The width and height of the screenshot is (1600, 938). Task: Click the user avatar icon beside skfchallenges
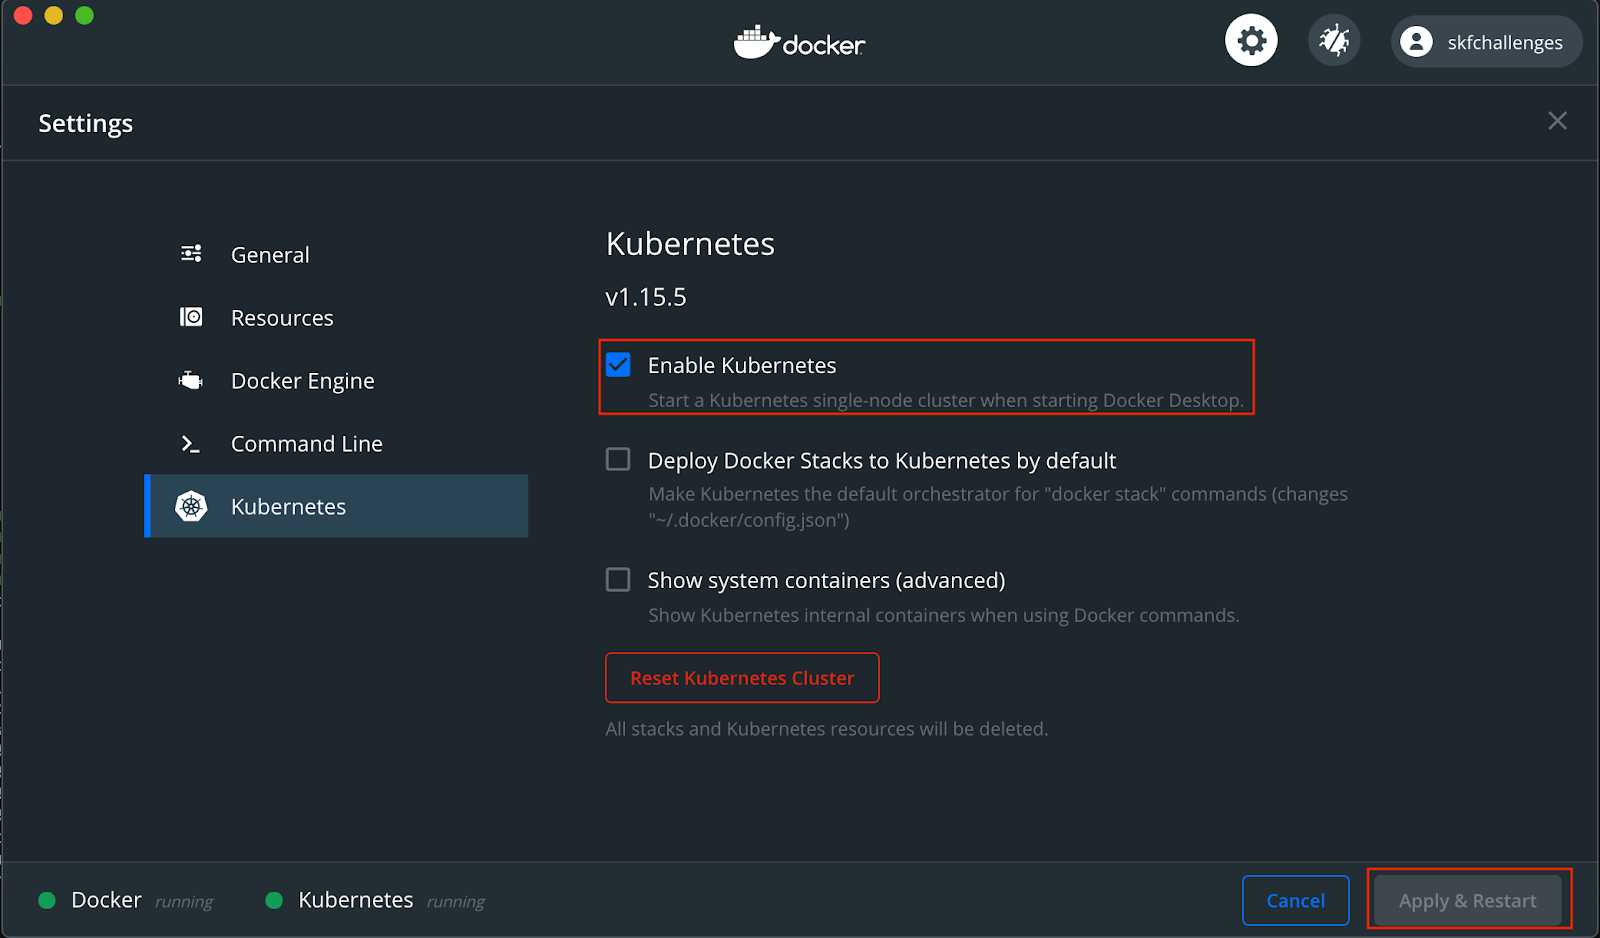(1416, 41)
